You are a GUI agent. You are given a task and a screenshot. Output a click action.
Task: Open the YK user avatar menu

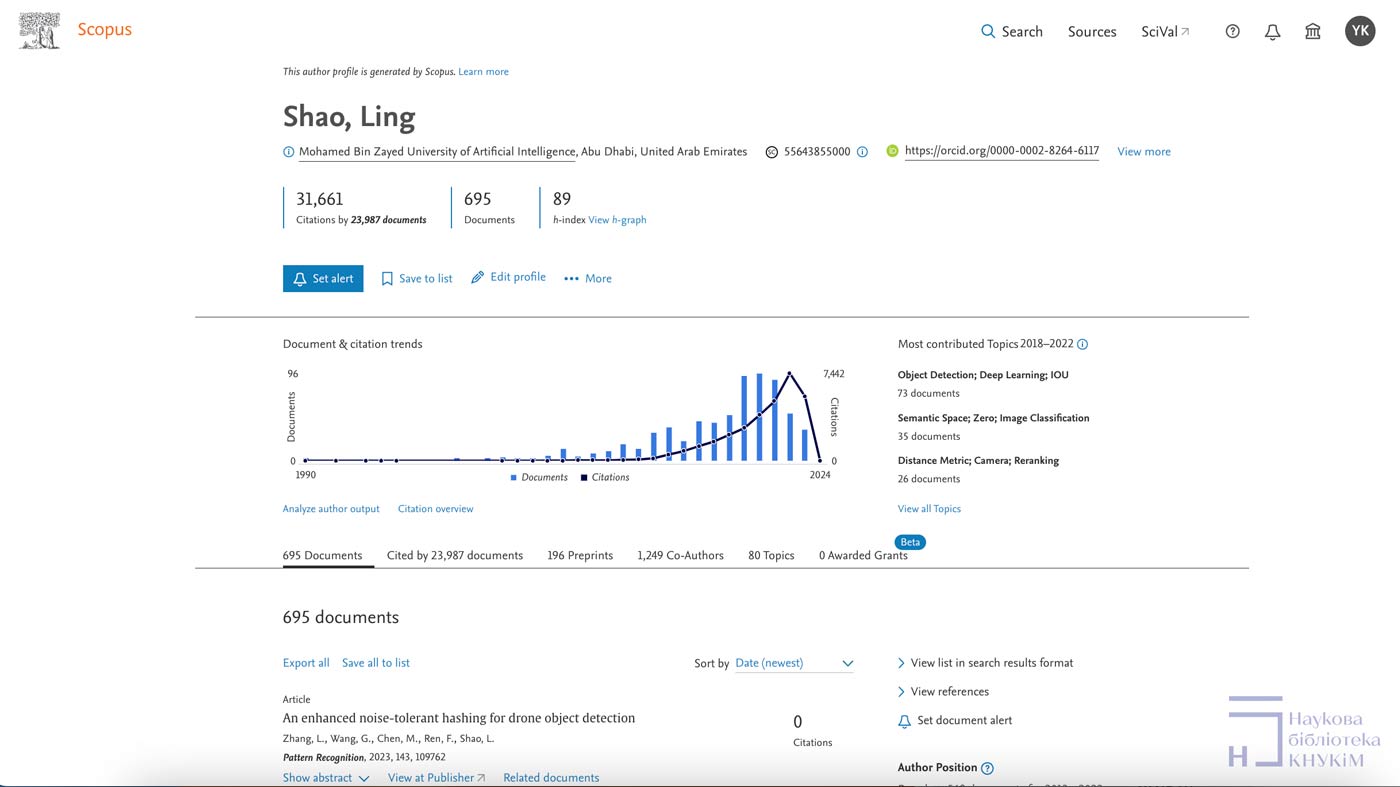tap(1359, 31)
